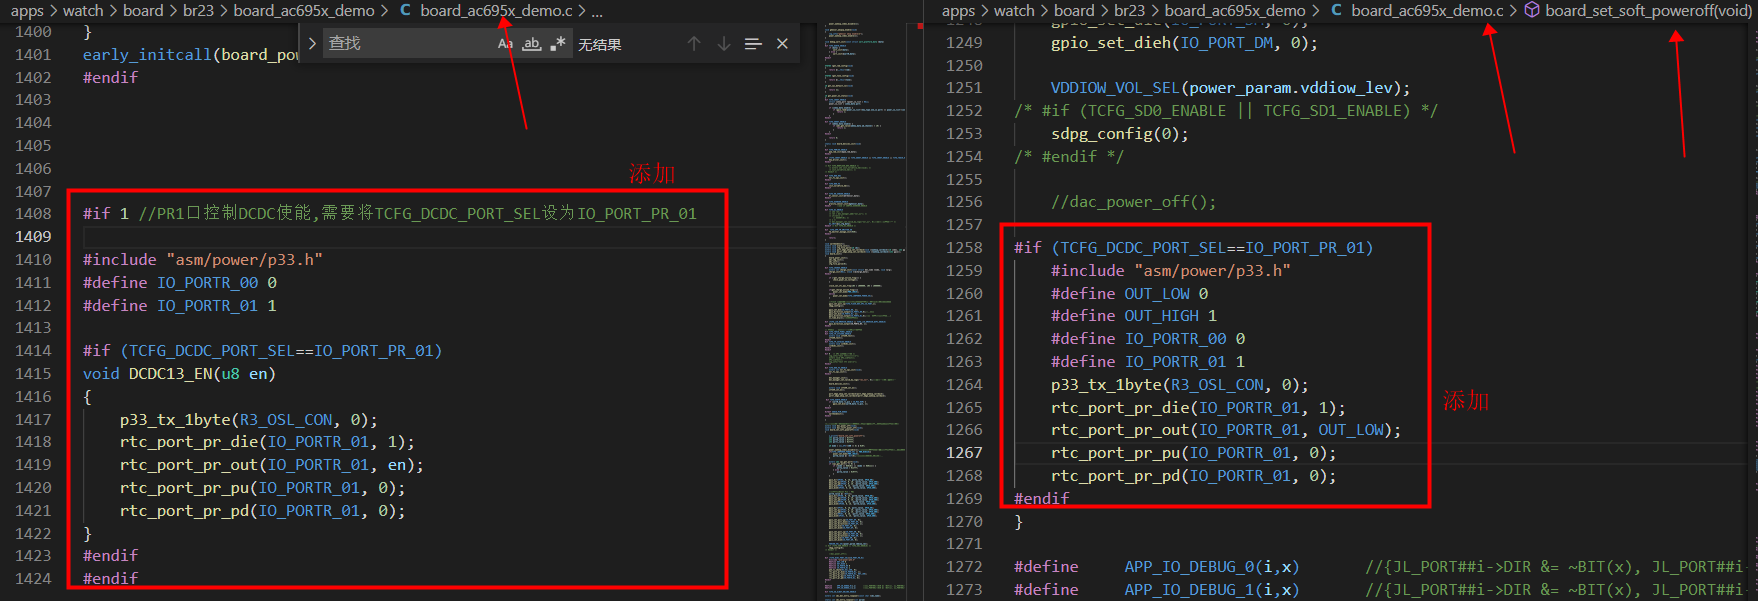Open the '...' symbol breadcrumb in left editor
This screenshot has width=1758, height=601.
[597, 11]
